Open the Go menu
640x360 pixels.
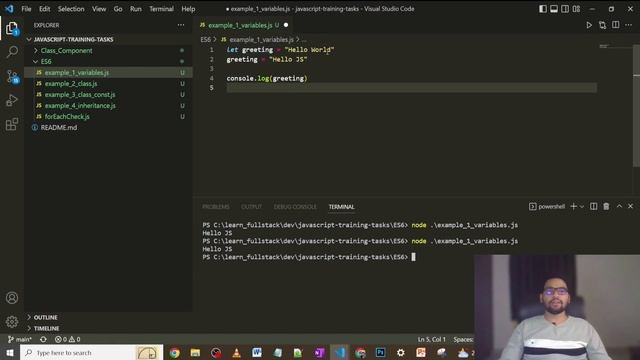pyautogui.click(x=118, y=9)
